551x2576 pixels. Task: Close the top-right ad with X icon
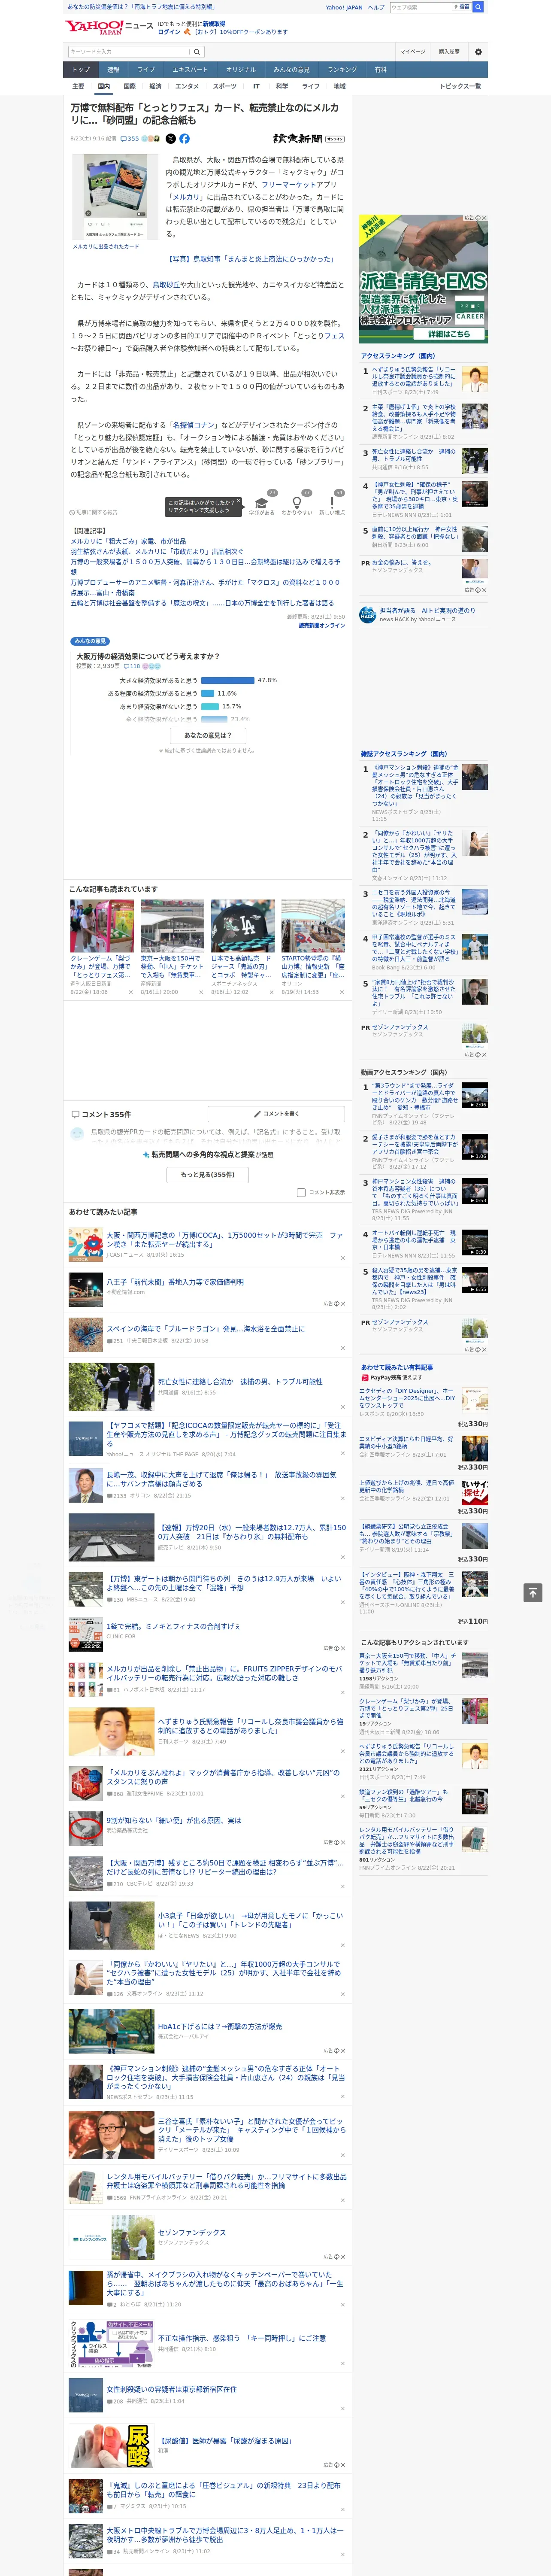coord(484,218)
